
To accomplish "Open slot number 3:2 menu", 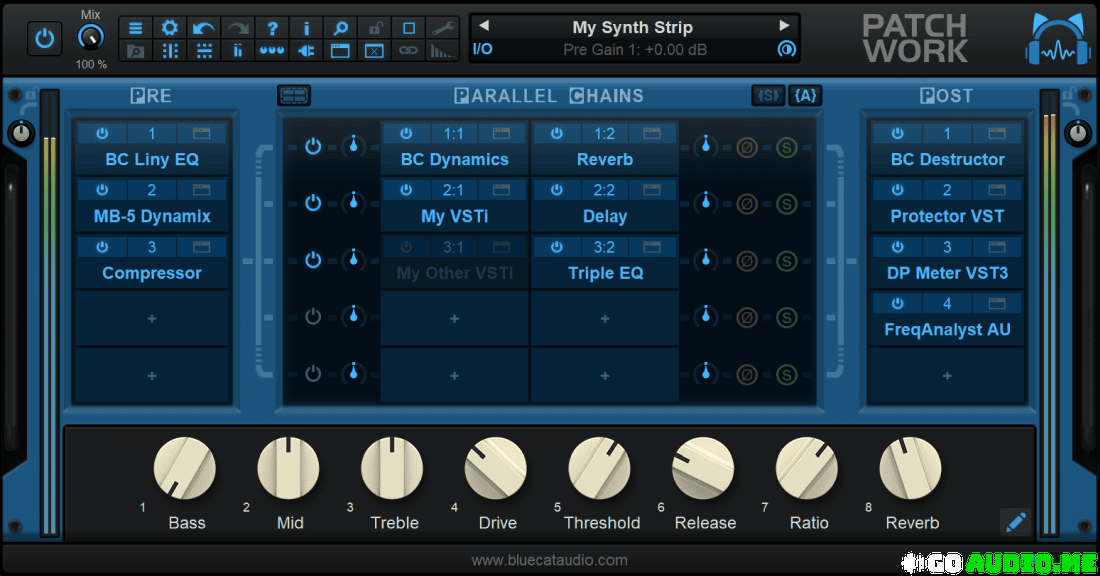I will pyautogui.click(x=604, y=247).
